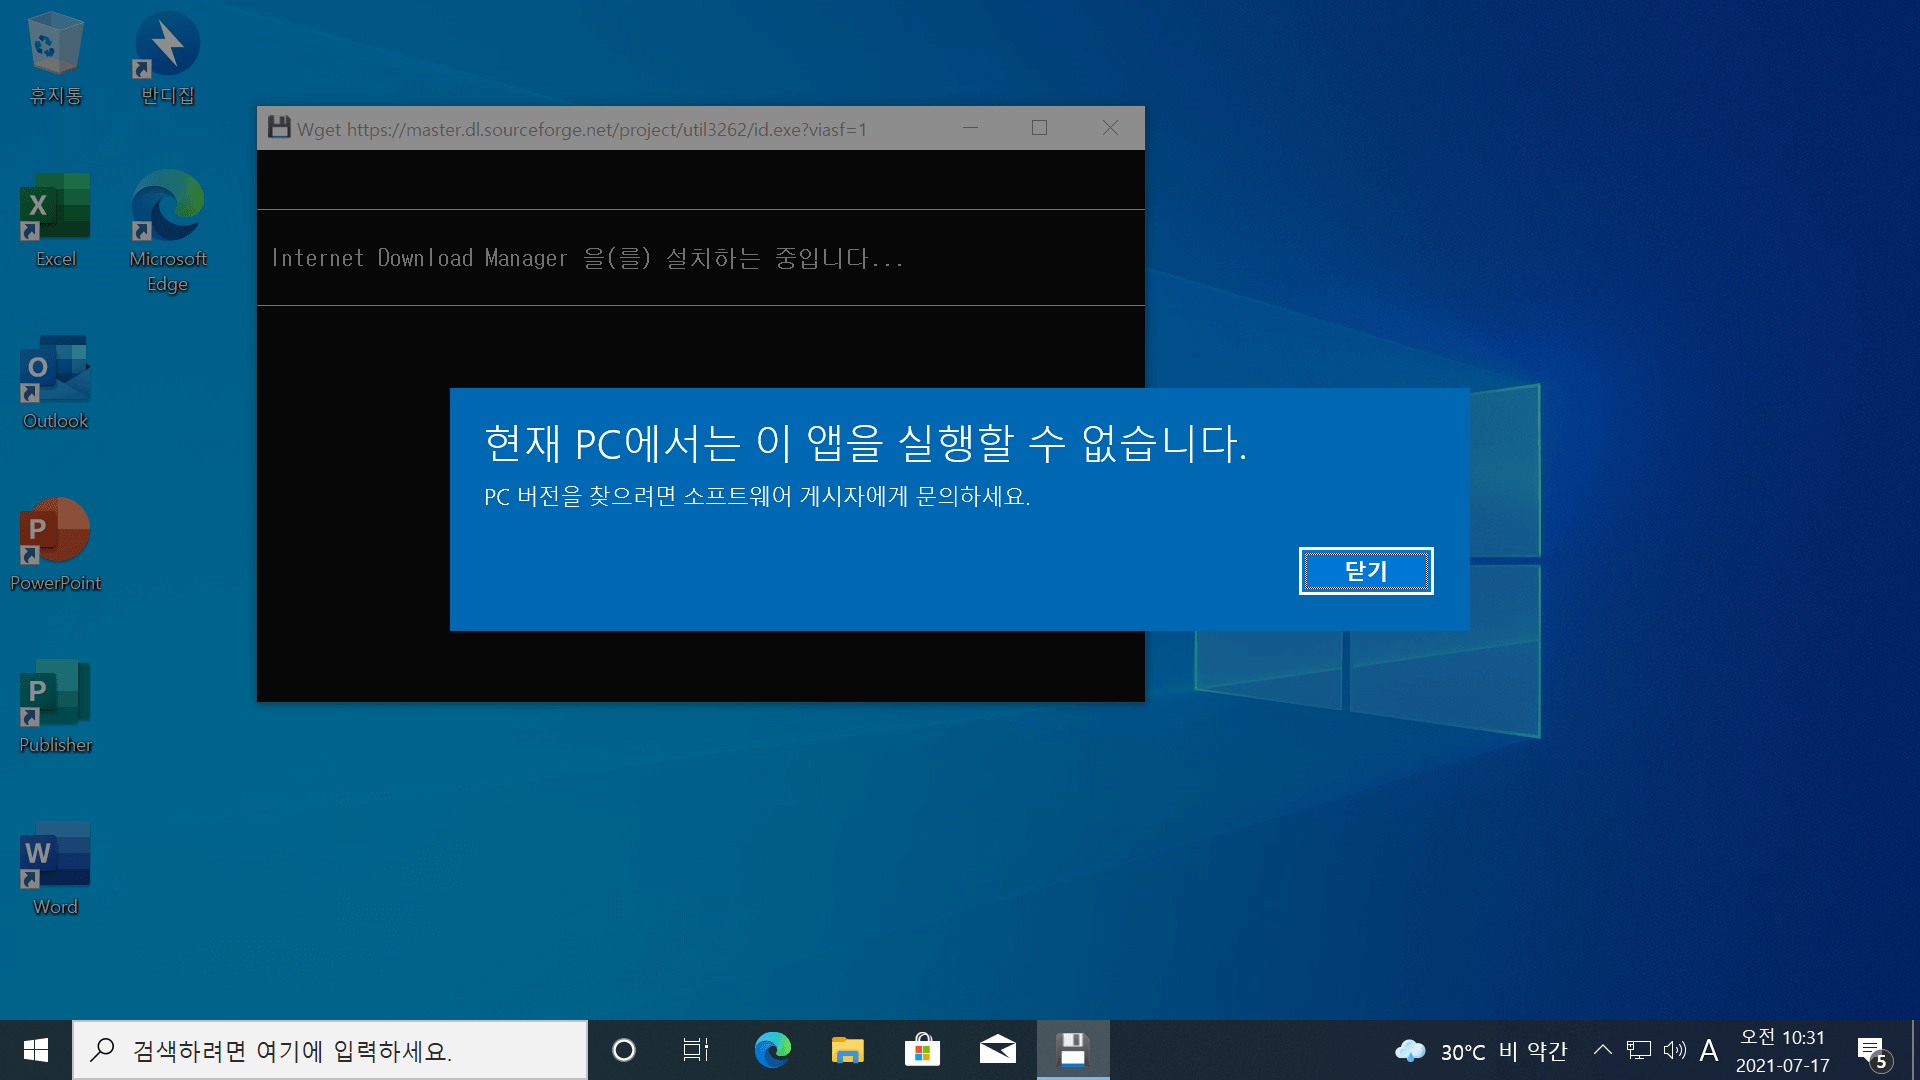Open the Publisher desktop shortcut

pyautogui.click(x=55, y=707)
